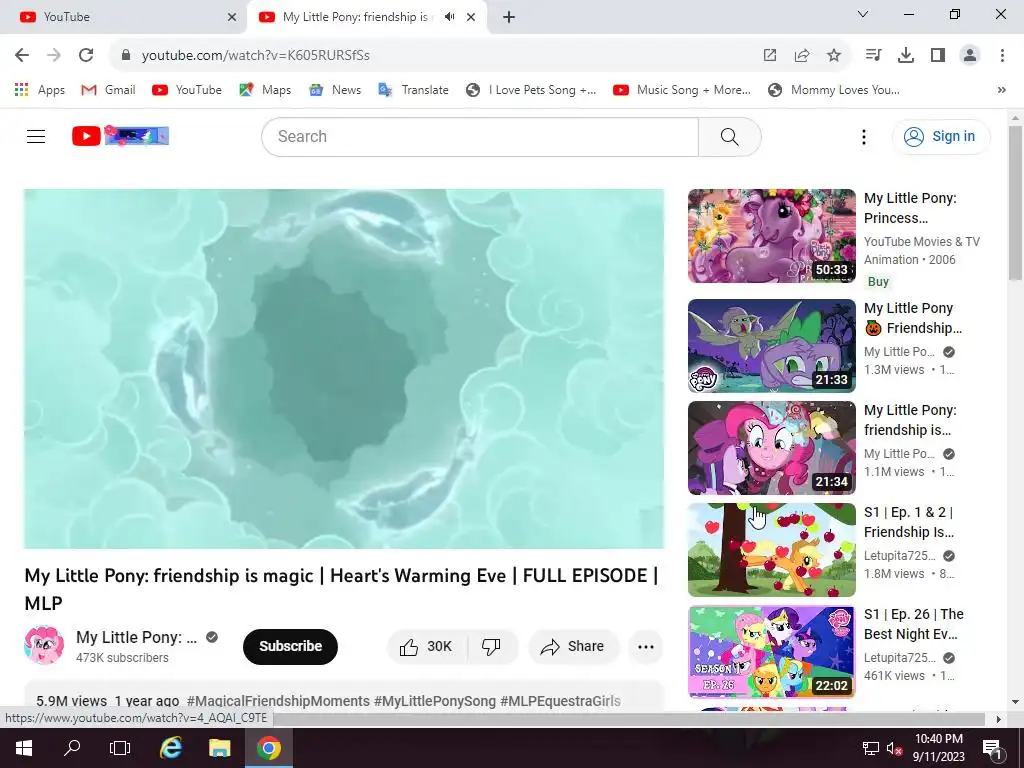The width and height of the screenshot is (1024, 768).
Task: Open I Love Pets Song bookmark
Action: pos(531,90)
